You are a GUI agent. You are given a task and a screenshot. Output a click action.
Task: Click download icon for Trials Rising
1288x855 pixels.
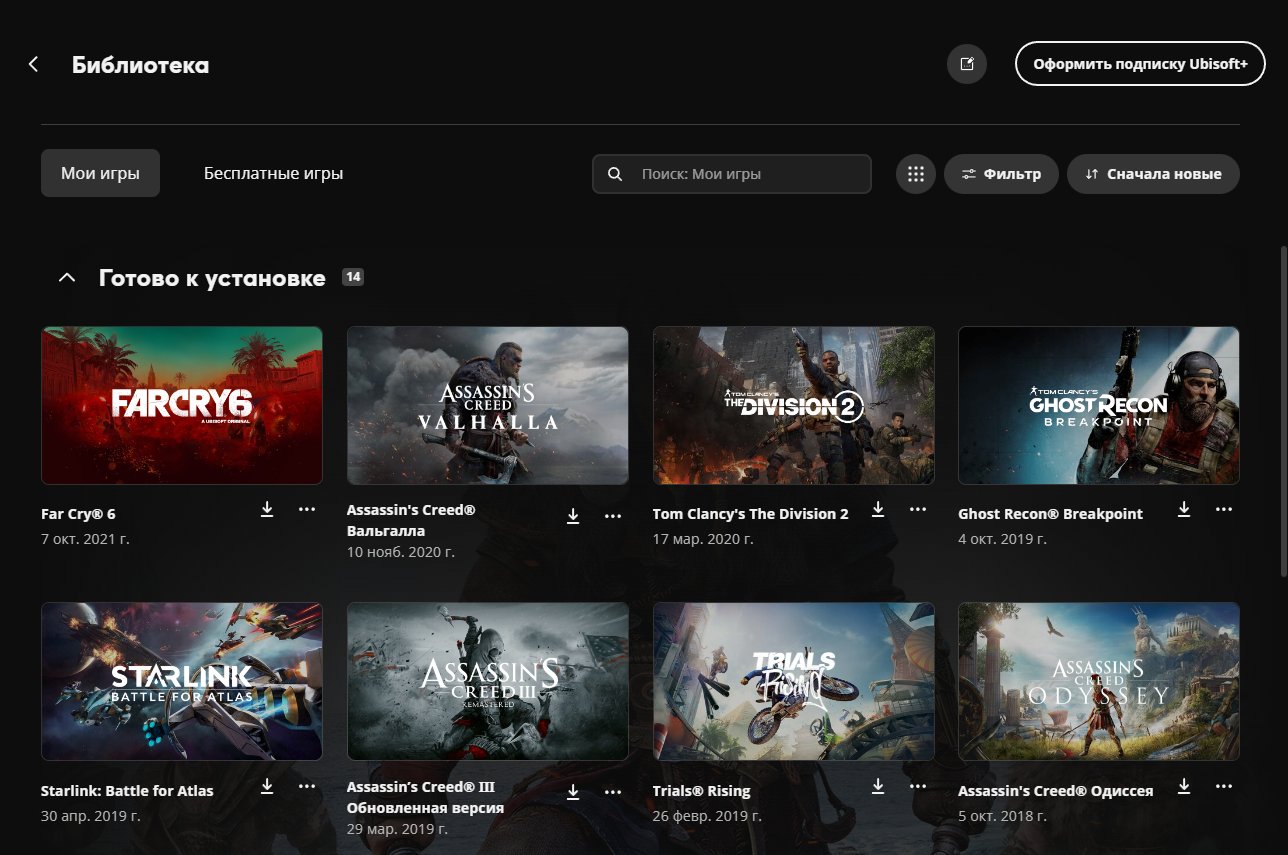pos(878,787)
